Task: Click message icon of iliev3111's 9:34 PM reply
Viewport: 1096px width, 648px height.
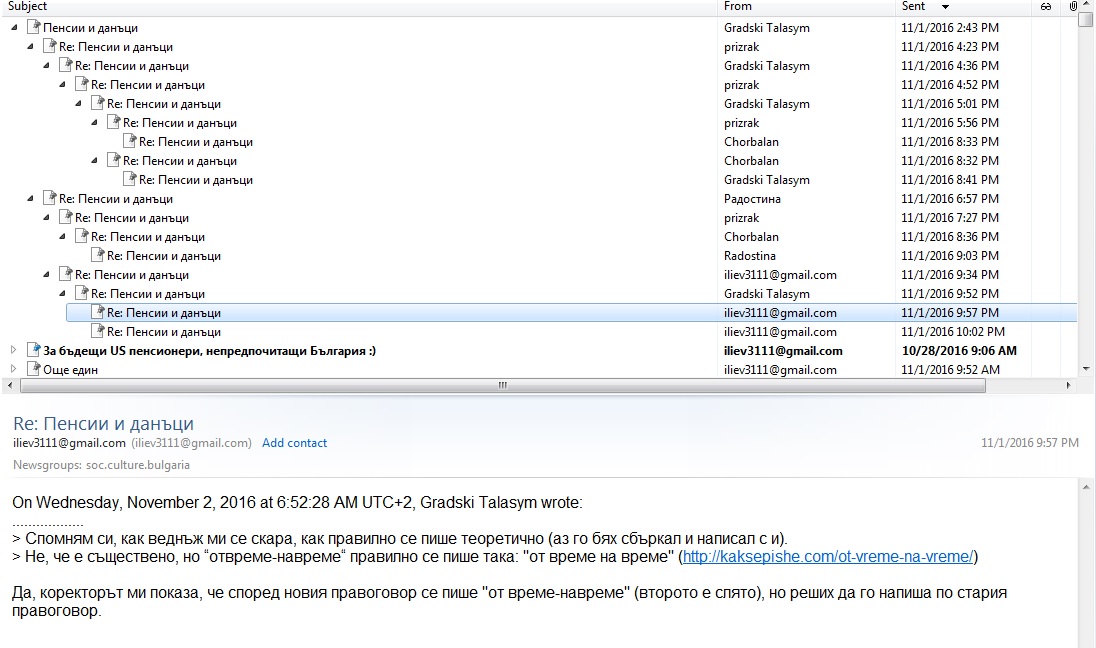Action: pyautogui.click(x=65, y=274)
